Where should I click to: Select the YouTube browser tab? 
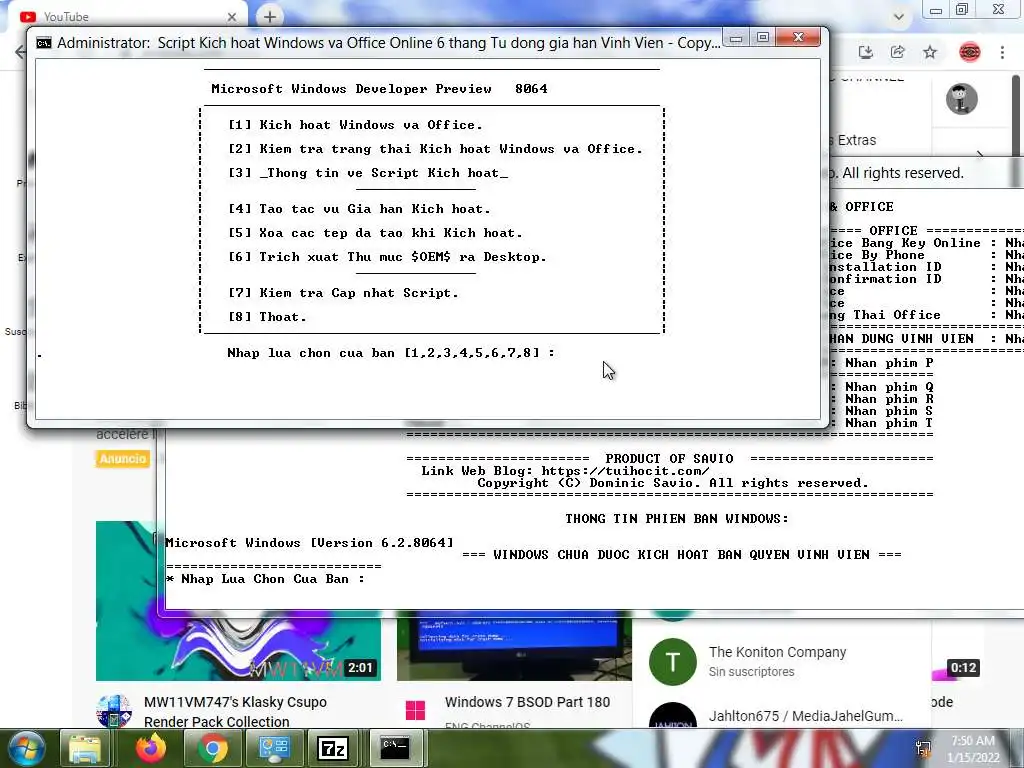point(127,17)
